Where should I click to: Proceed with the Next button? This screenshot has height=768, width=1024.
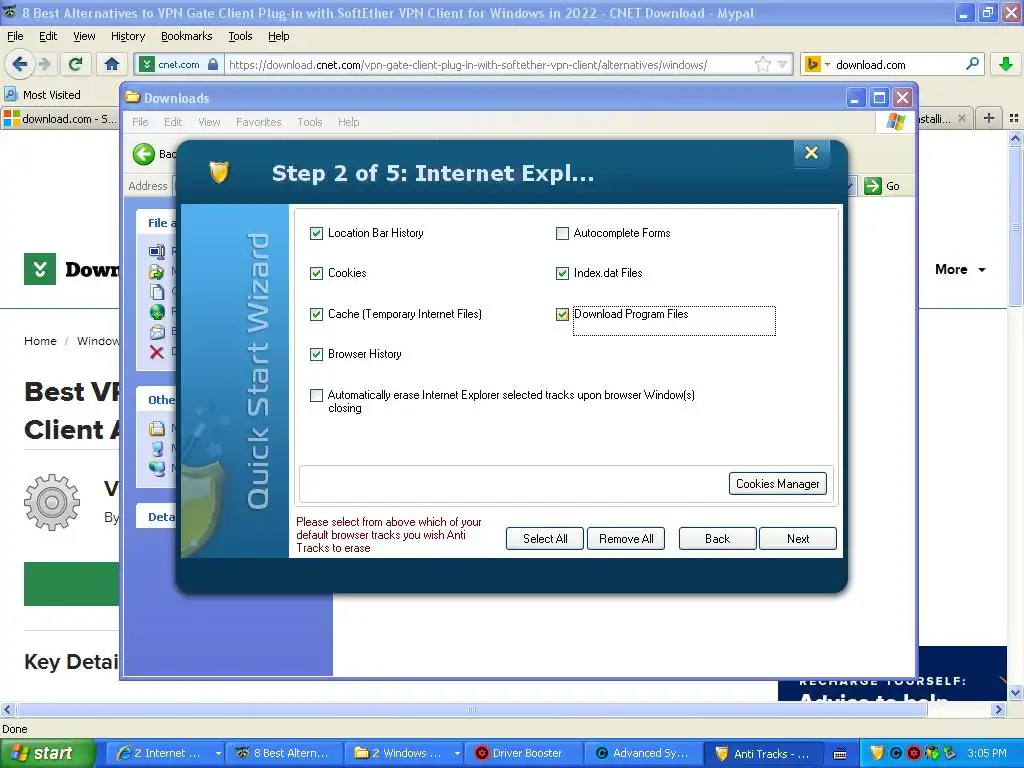(797, 539)
